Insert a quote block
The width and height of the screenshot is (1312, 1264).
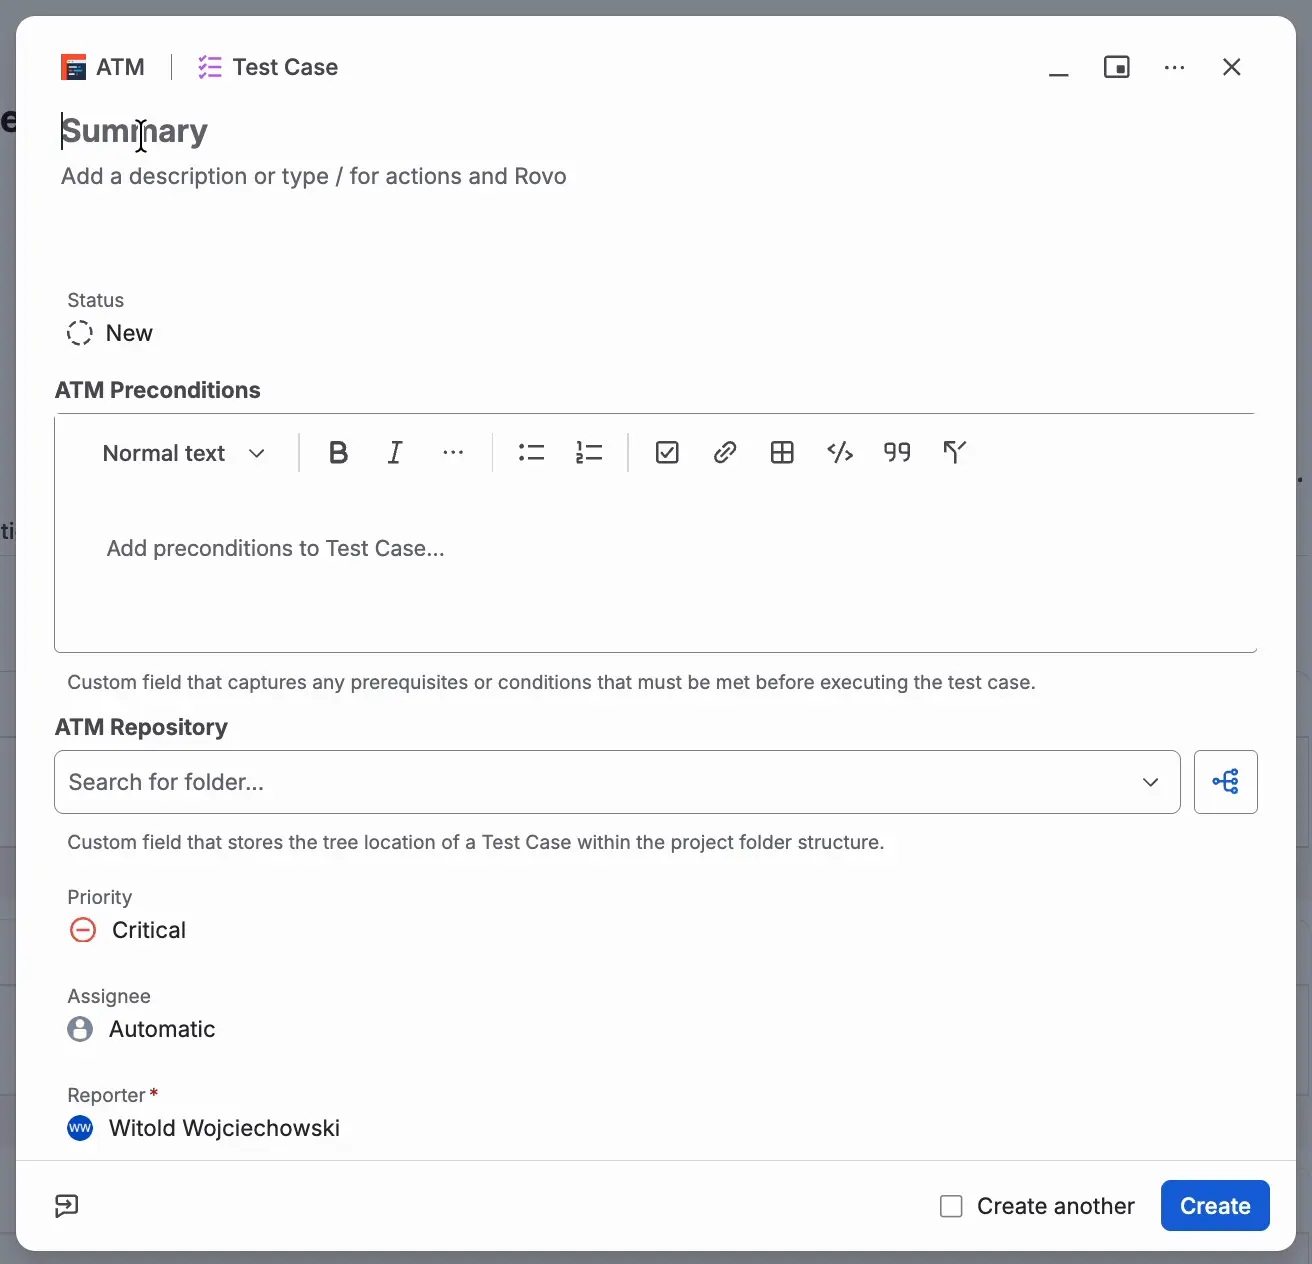(897, 453)
